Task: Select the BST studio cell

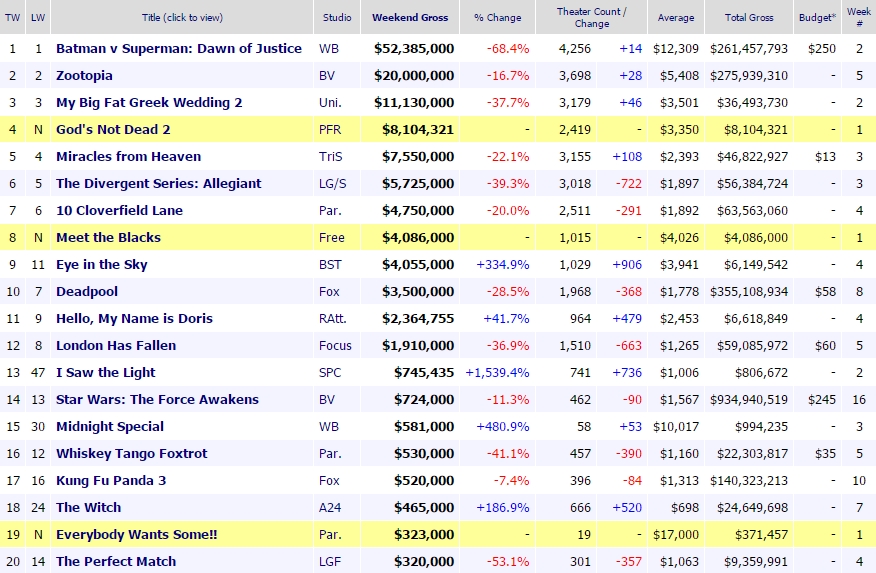Action: [x=330, y=265]
